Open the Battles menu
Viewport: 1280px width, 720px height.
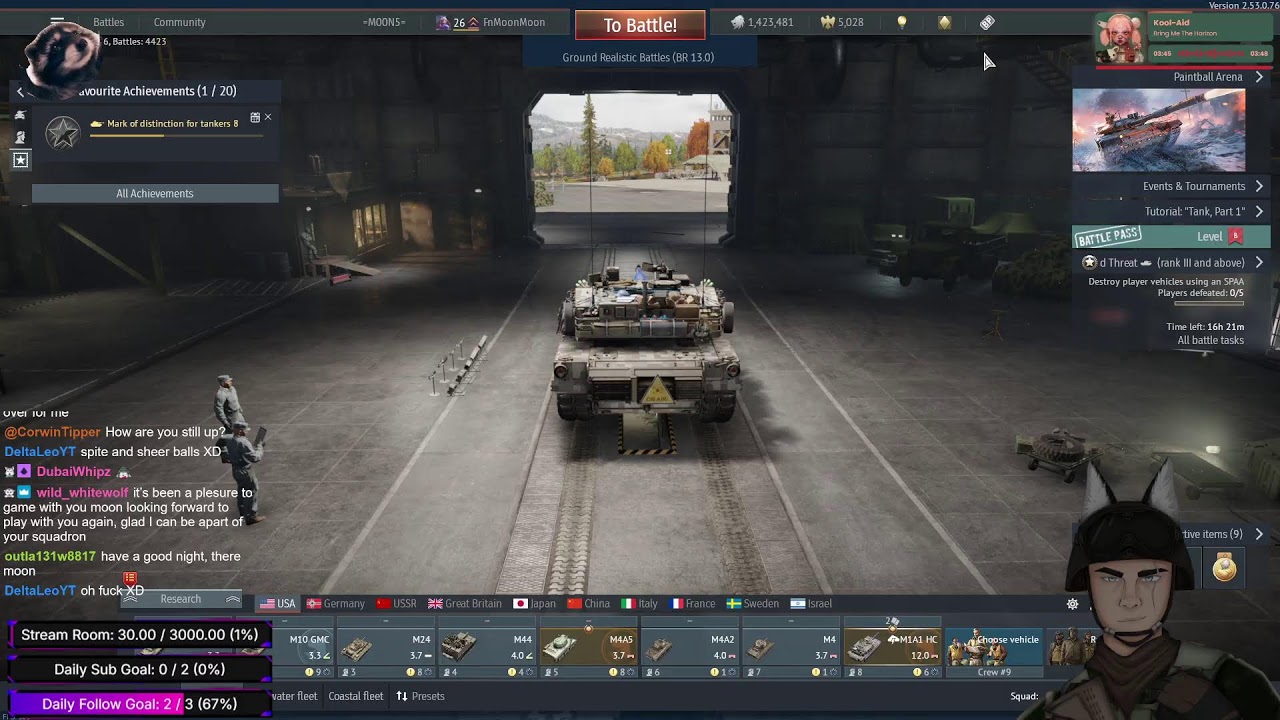[x=108, y=22]
